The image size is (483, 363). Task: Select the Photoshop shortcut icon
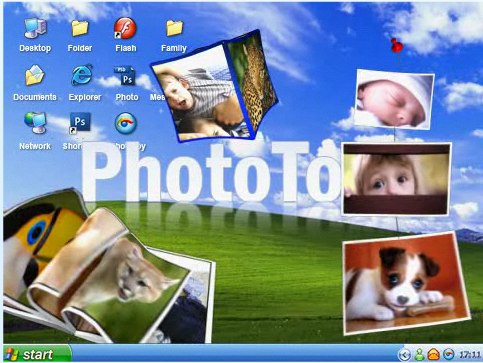point(79,123)
